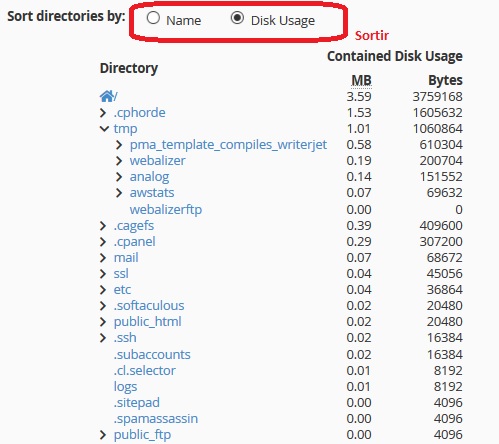Expand the .cpanel folder chevron
Screen dimensions: 499x444
tap(103, 242)
